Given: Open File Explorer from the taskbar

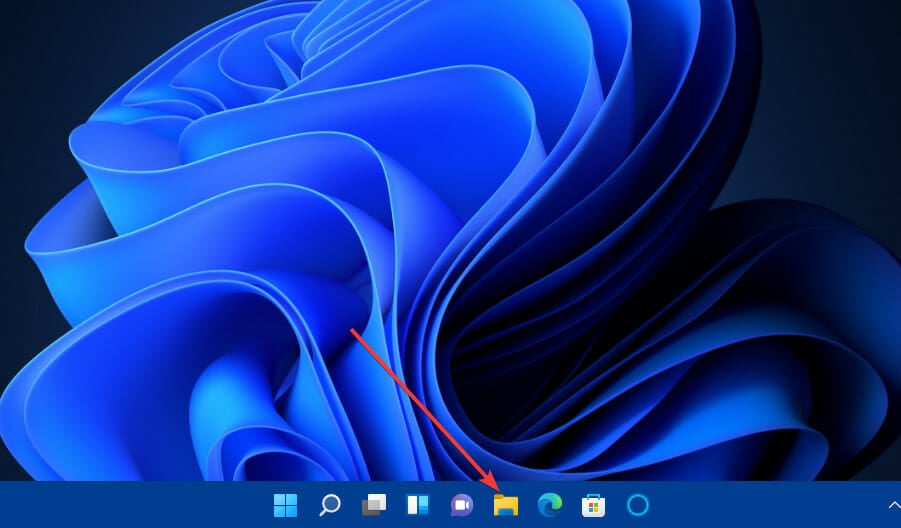Looking at the screenshot, I should point(505,505).
